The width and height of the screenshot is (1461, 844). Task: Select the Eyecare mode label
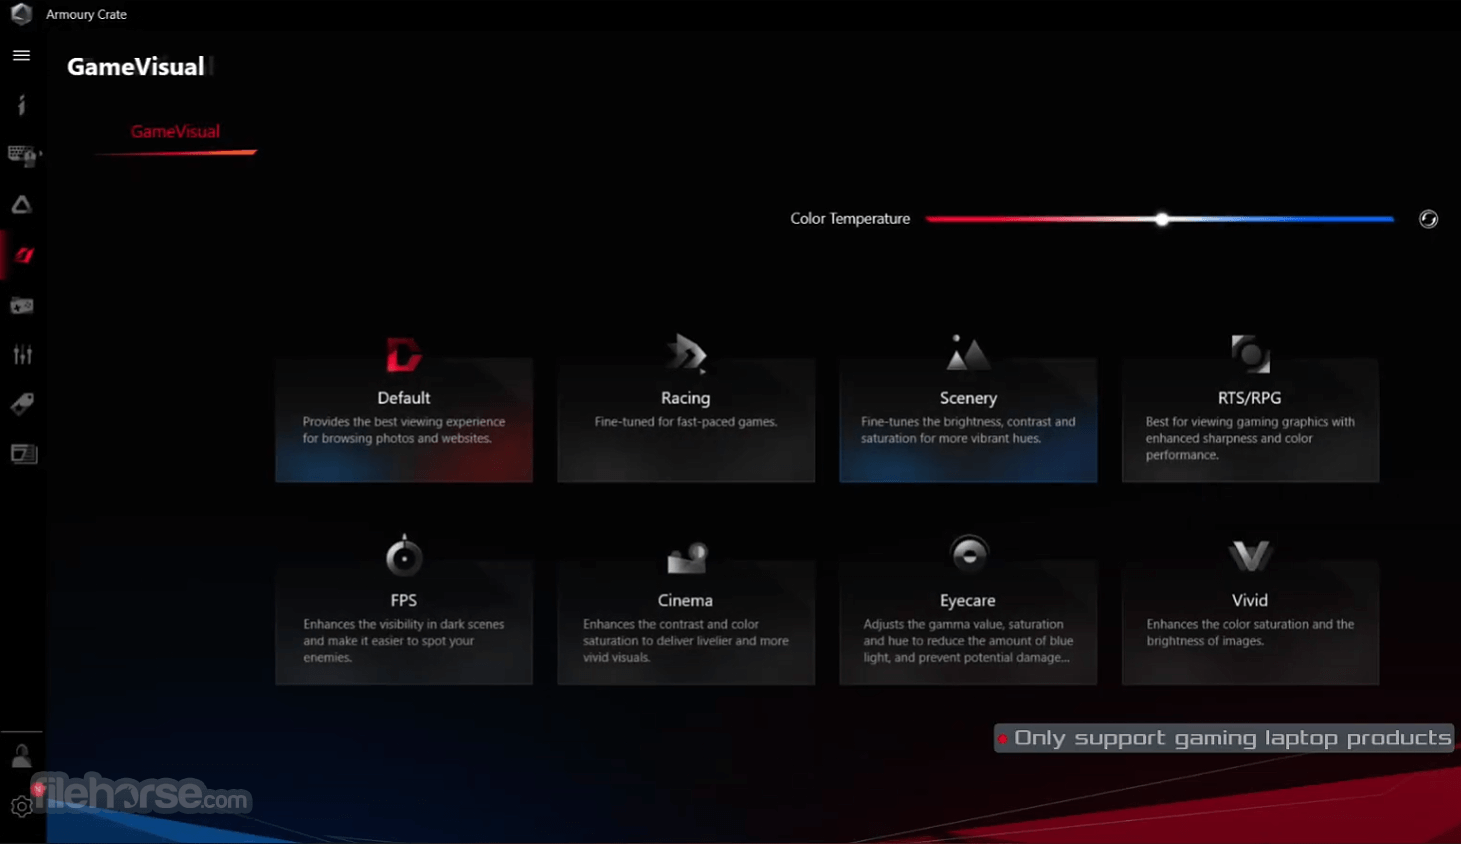[968, 600]
